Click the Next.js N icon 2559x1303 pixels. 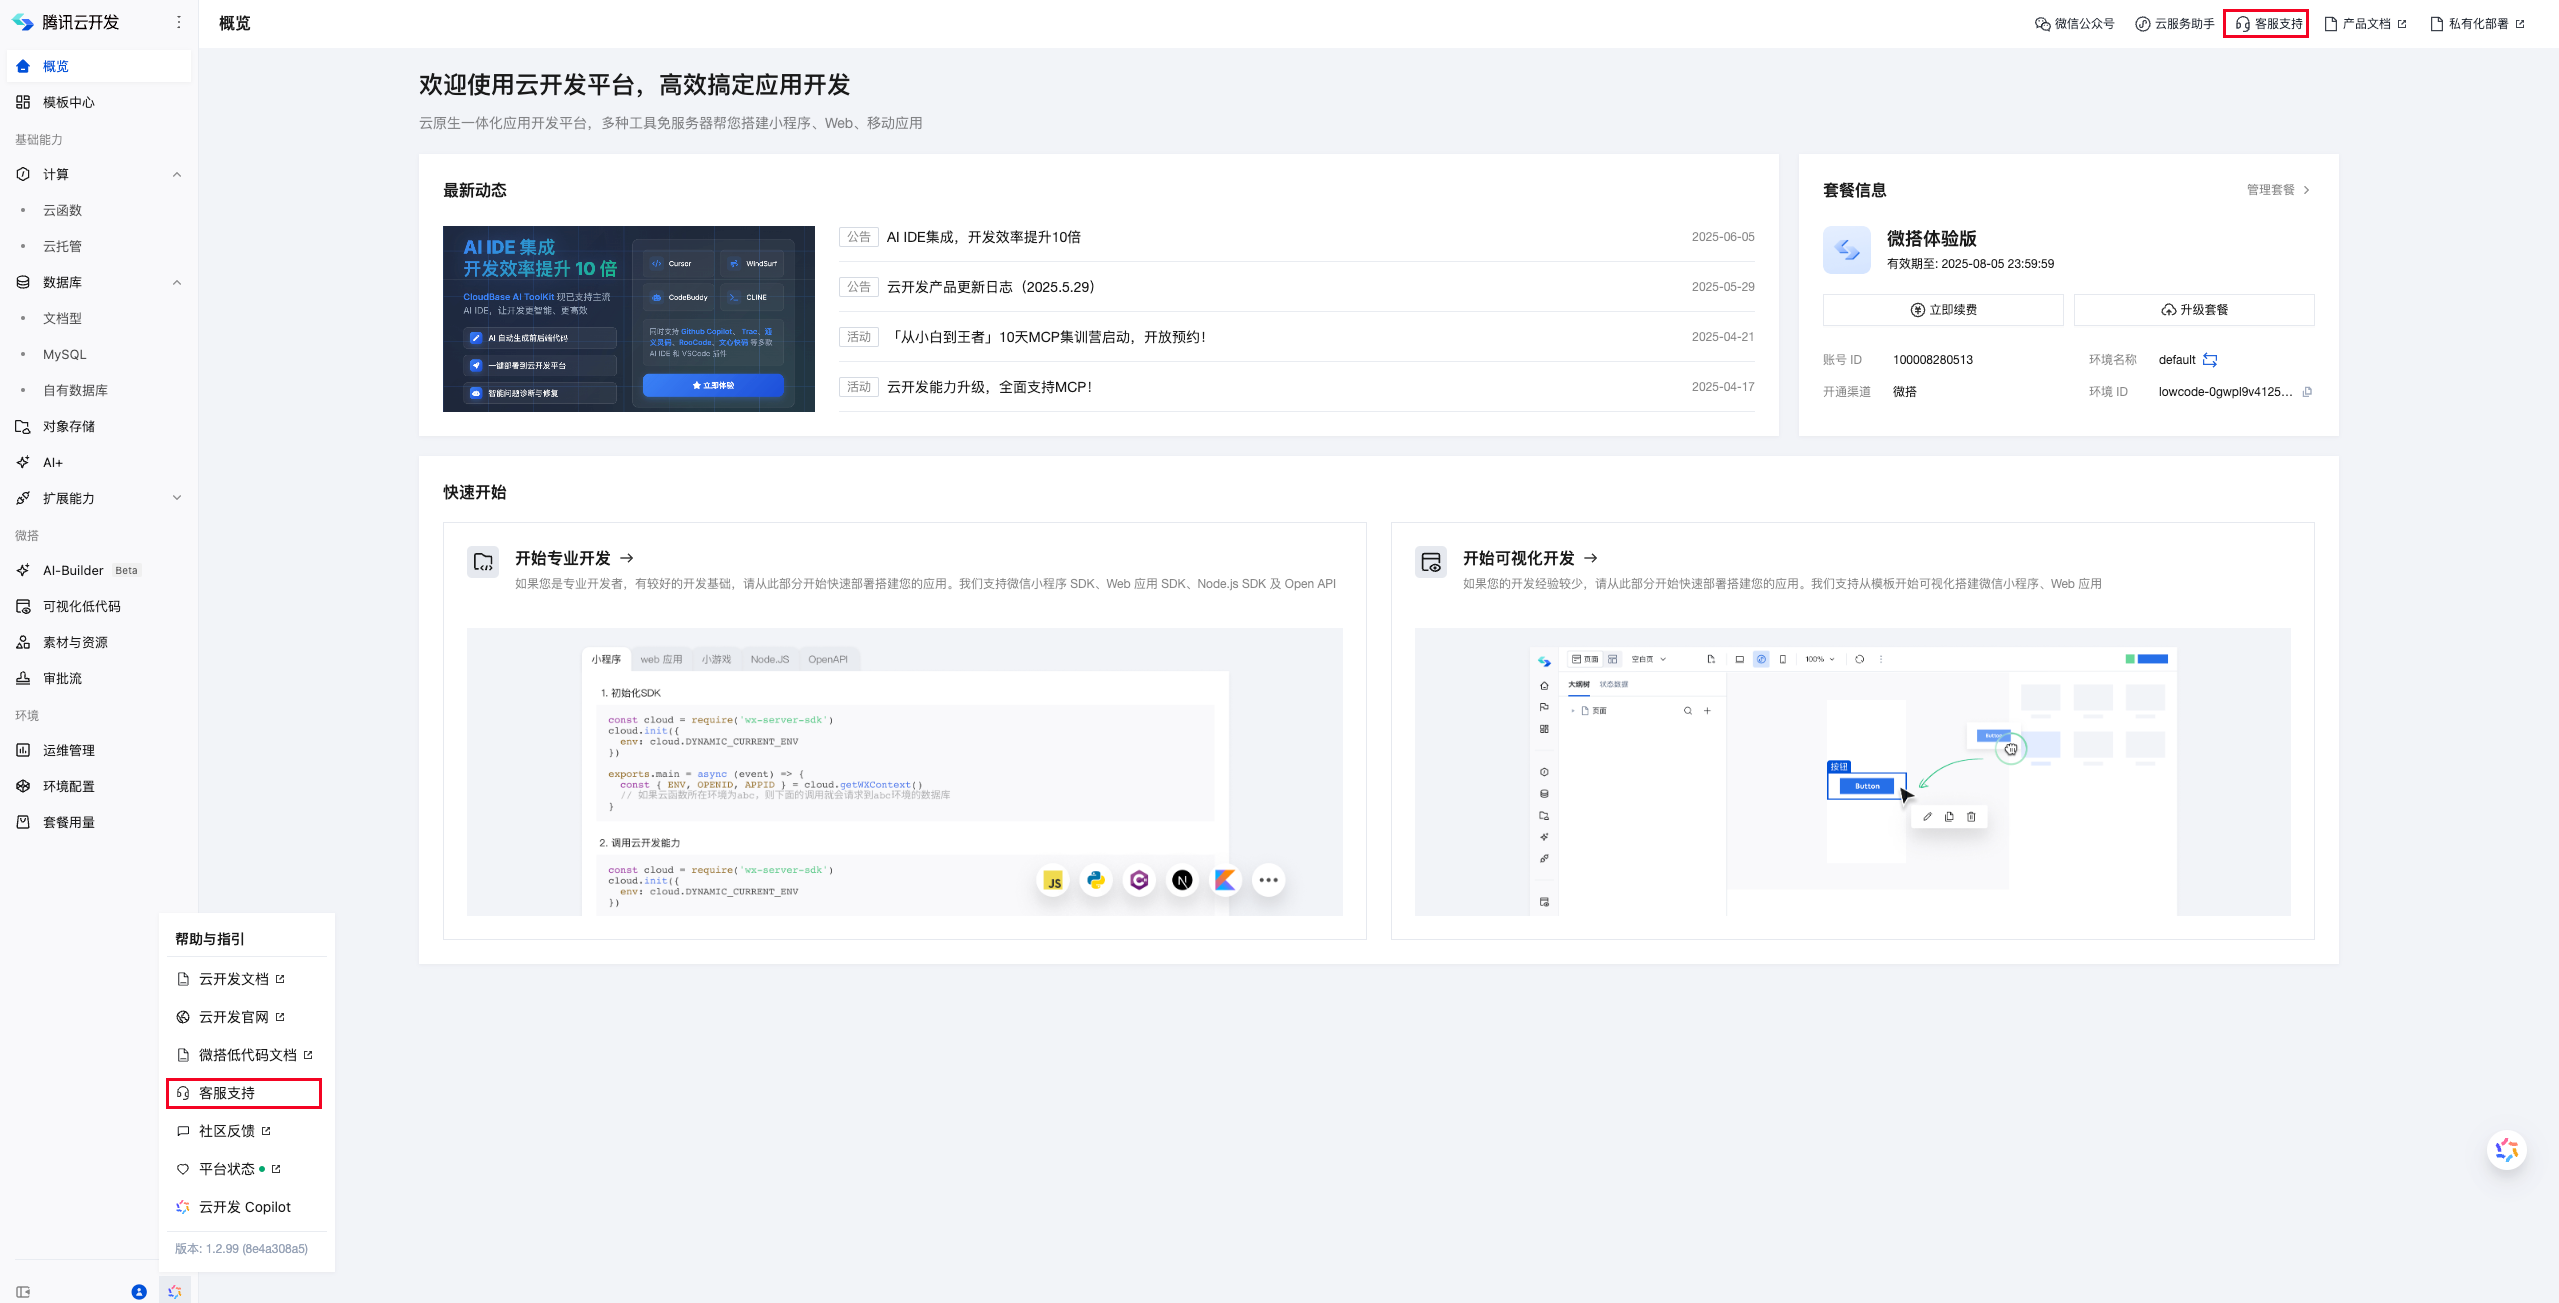click(x=1182, y=880)
